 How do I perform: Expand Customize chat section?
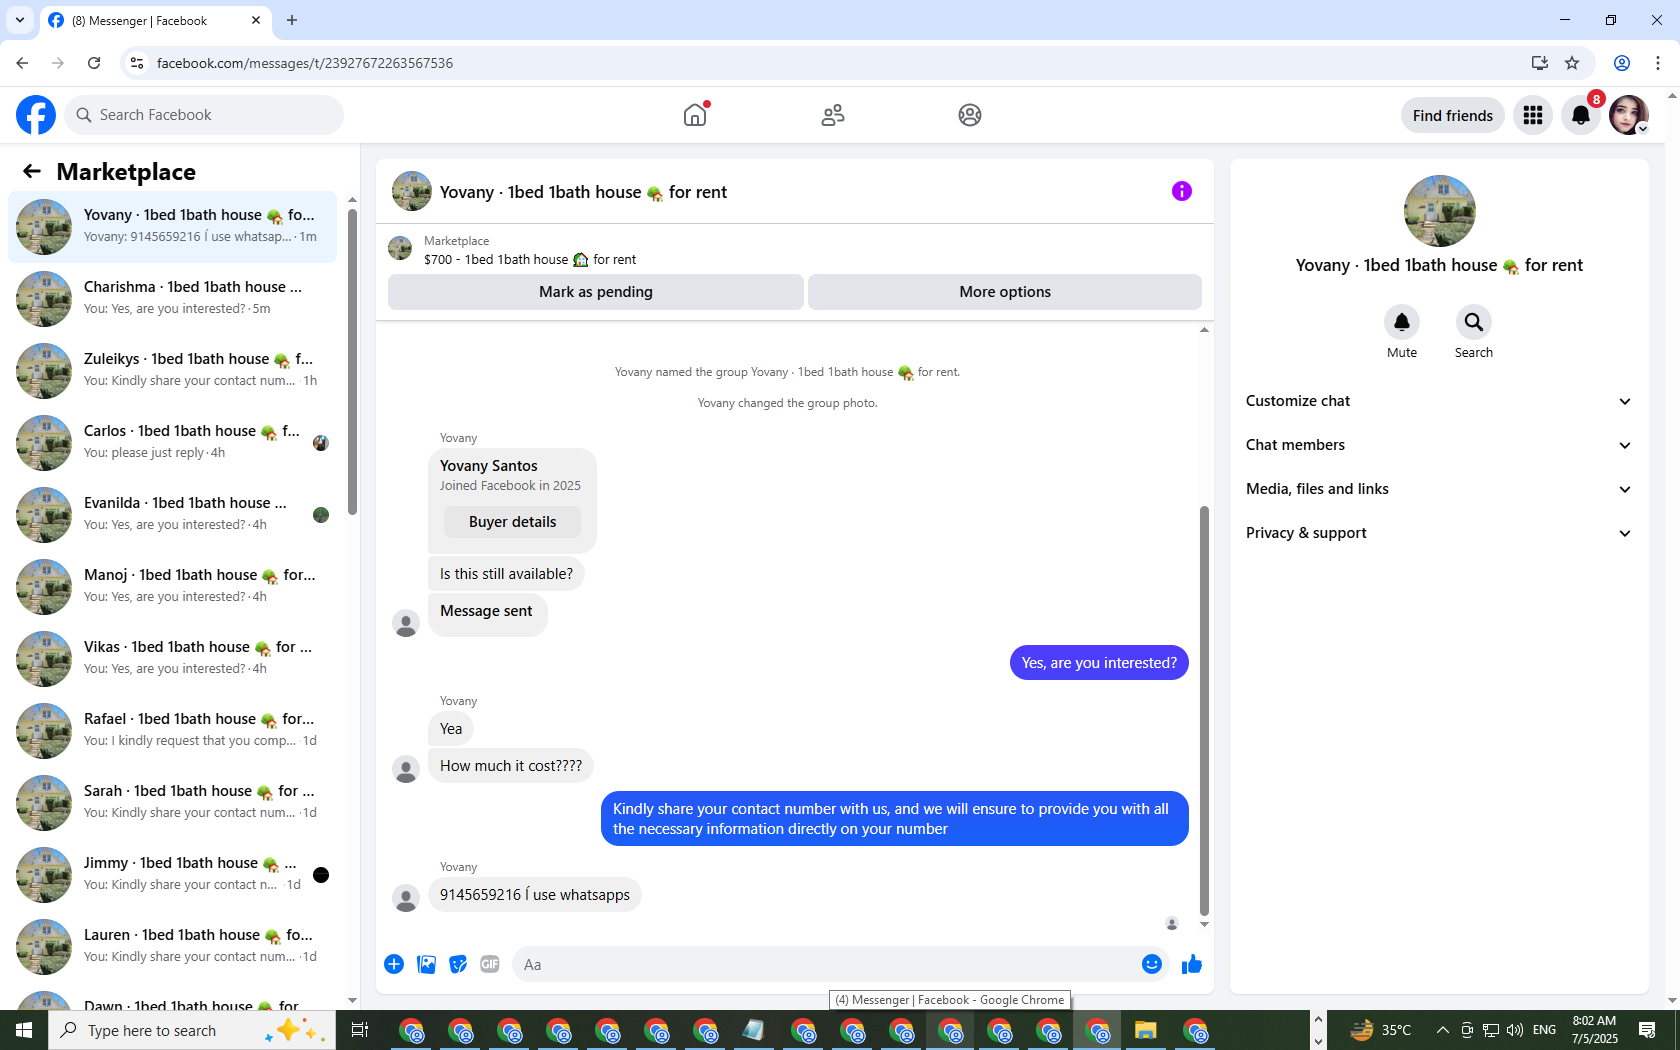(x=1439, y=401)
